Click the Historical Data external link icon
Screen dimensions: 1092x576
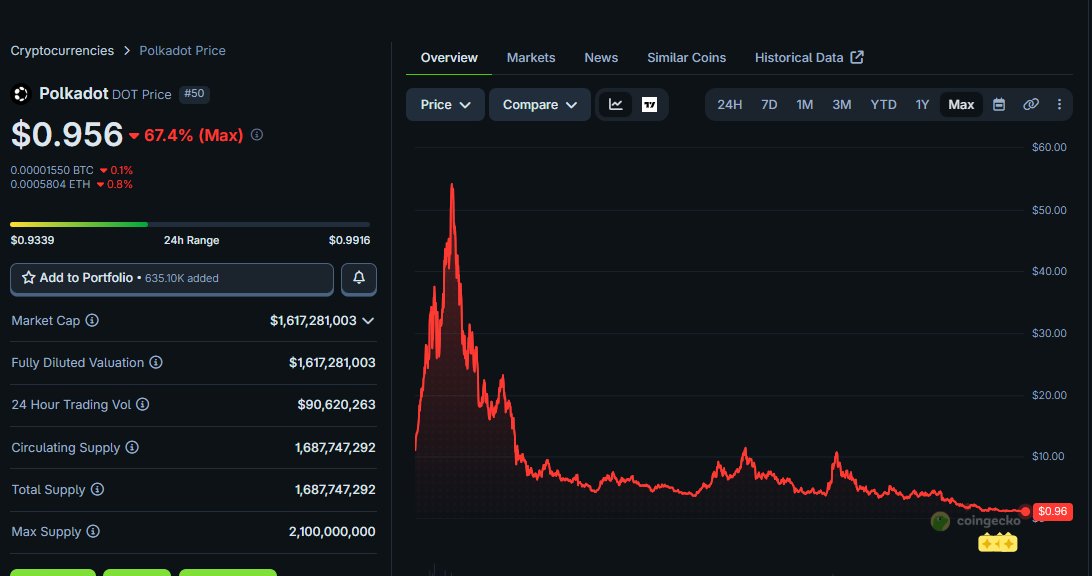857,57
